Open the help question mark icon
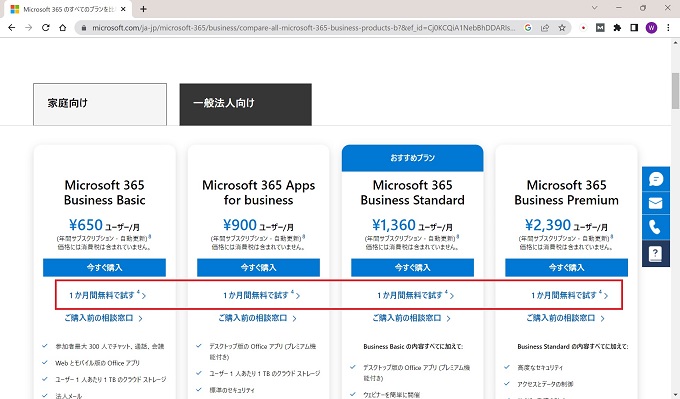Image resolution: width=680 pixels, height=399 pixels. (656, 253)
